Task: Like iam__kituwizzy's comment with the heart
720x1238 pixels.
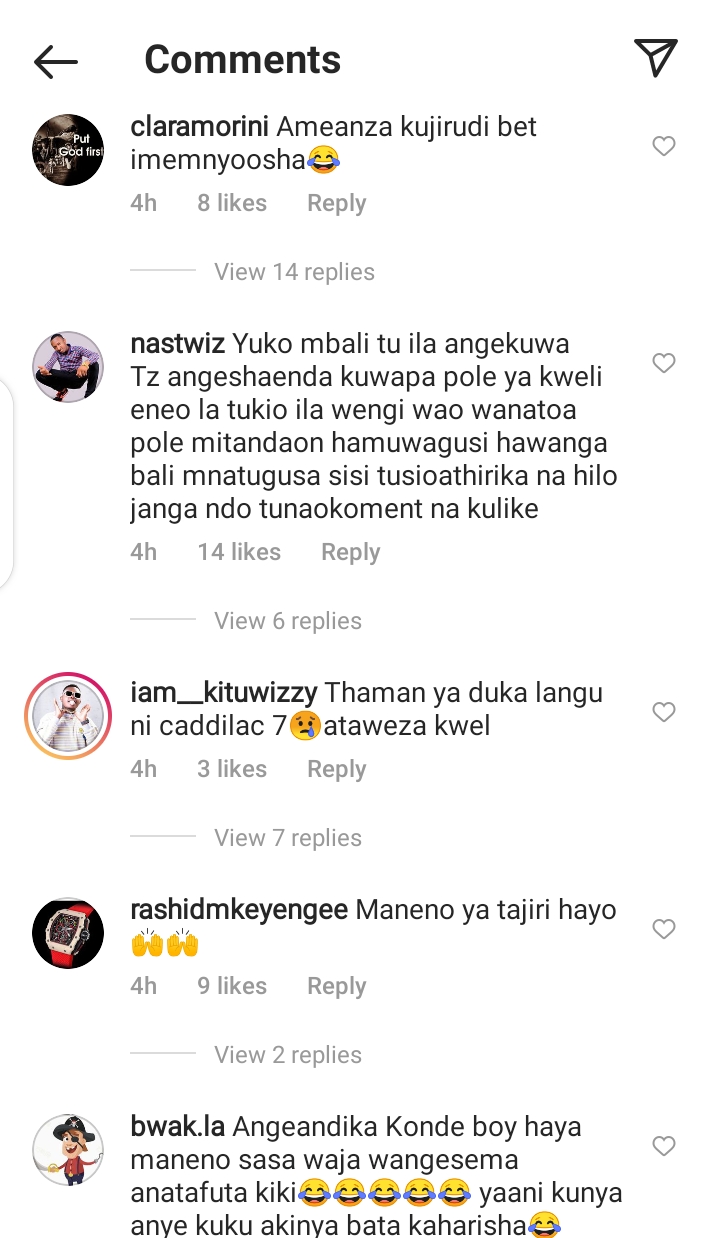Action: click(x=664, y=713)
